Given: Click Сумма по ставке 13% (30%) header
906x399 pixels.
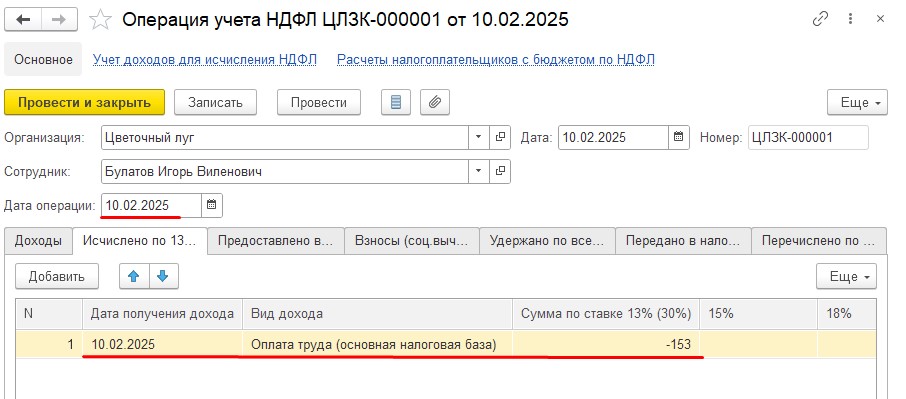Looking at the screenshot, I should pos(606,314).
